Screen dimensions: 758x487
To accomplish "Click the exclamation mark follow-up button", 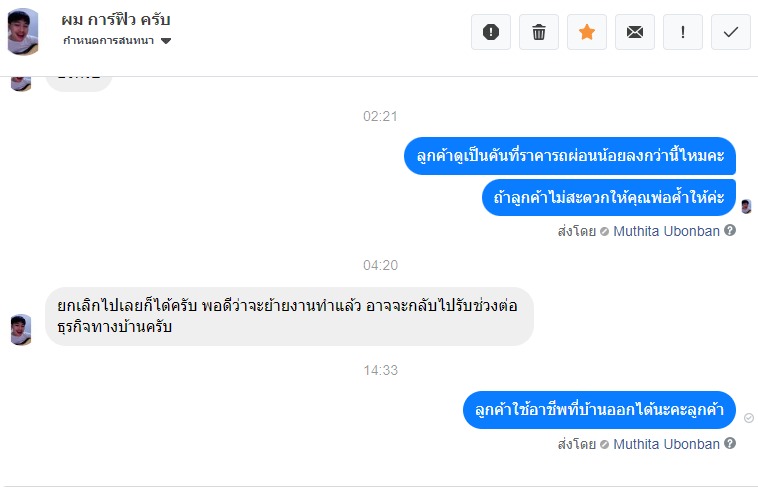I will tap(683, 32).
